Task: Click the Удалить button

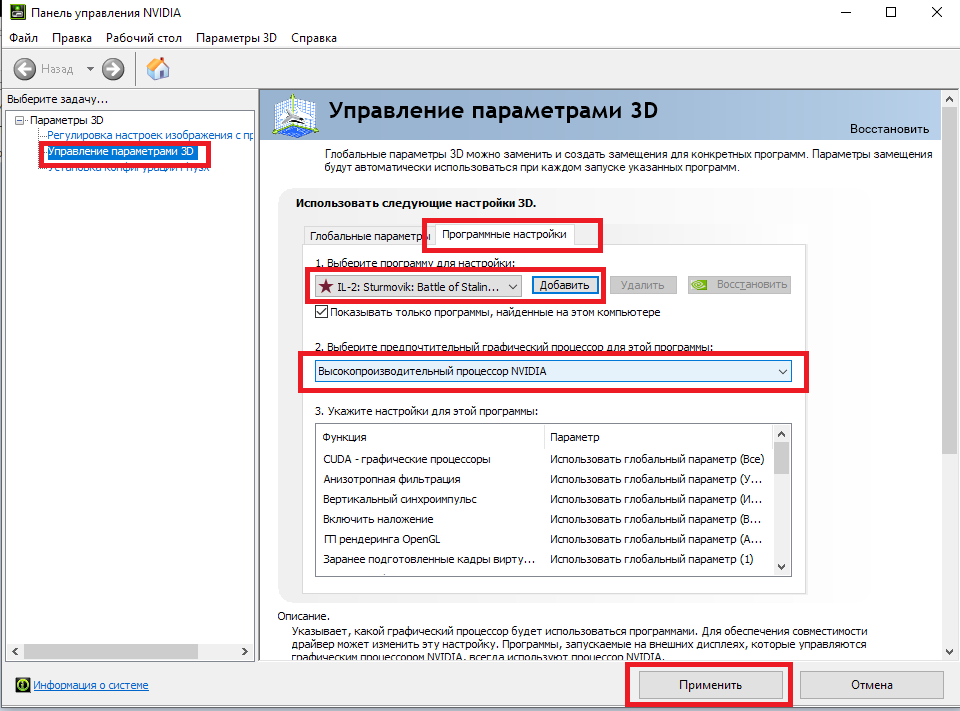Action: [x=642, y=285]
